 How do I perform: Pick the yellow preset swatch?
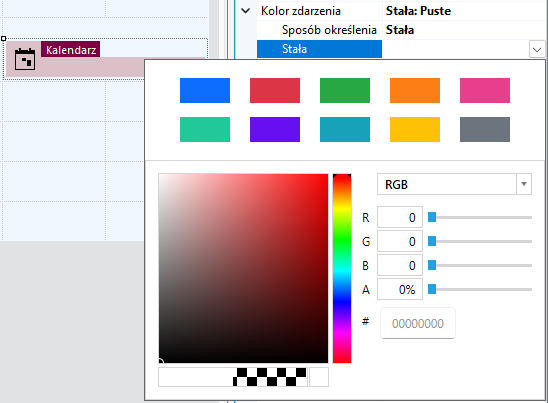pyautogui.click(x=415, y=129)
